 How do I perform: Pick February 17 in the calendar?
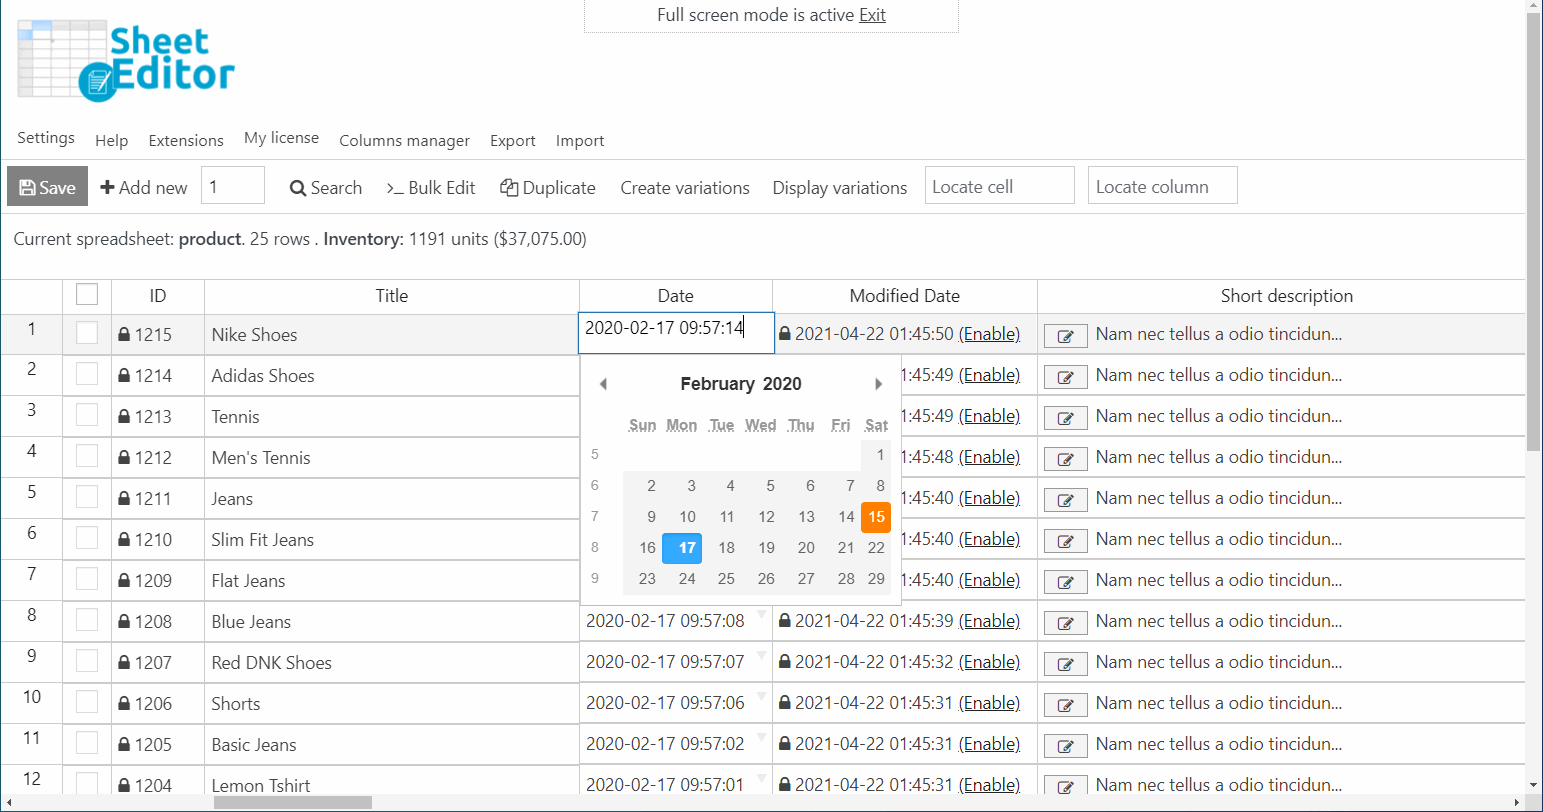click(682, 548)
